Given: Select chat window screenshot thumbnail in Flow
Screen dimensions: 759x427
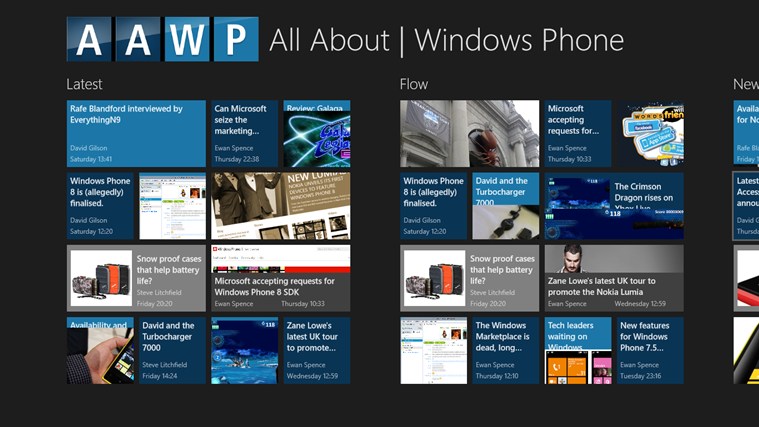Looking at the screenshot, I should coord(433,351).
